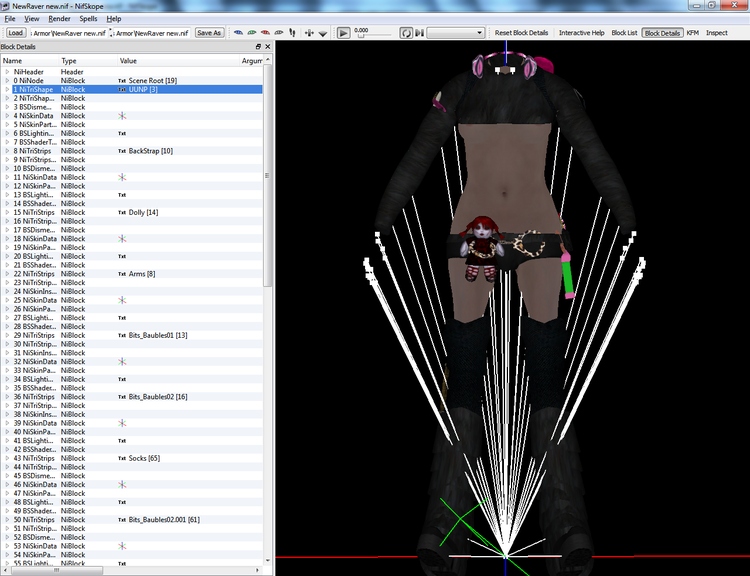Click the Save As button

[209, 33]
